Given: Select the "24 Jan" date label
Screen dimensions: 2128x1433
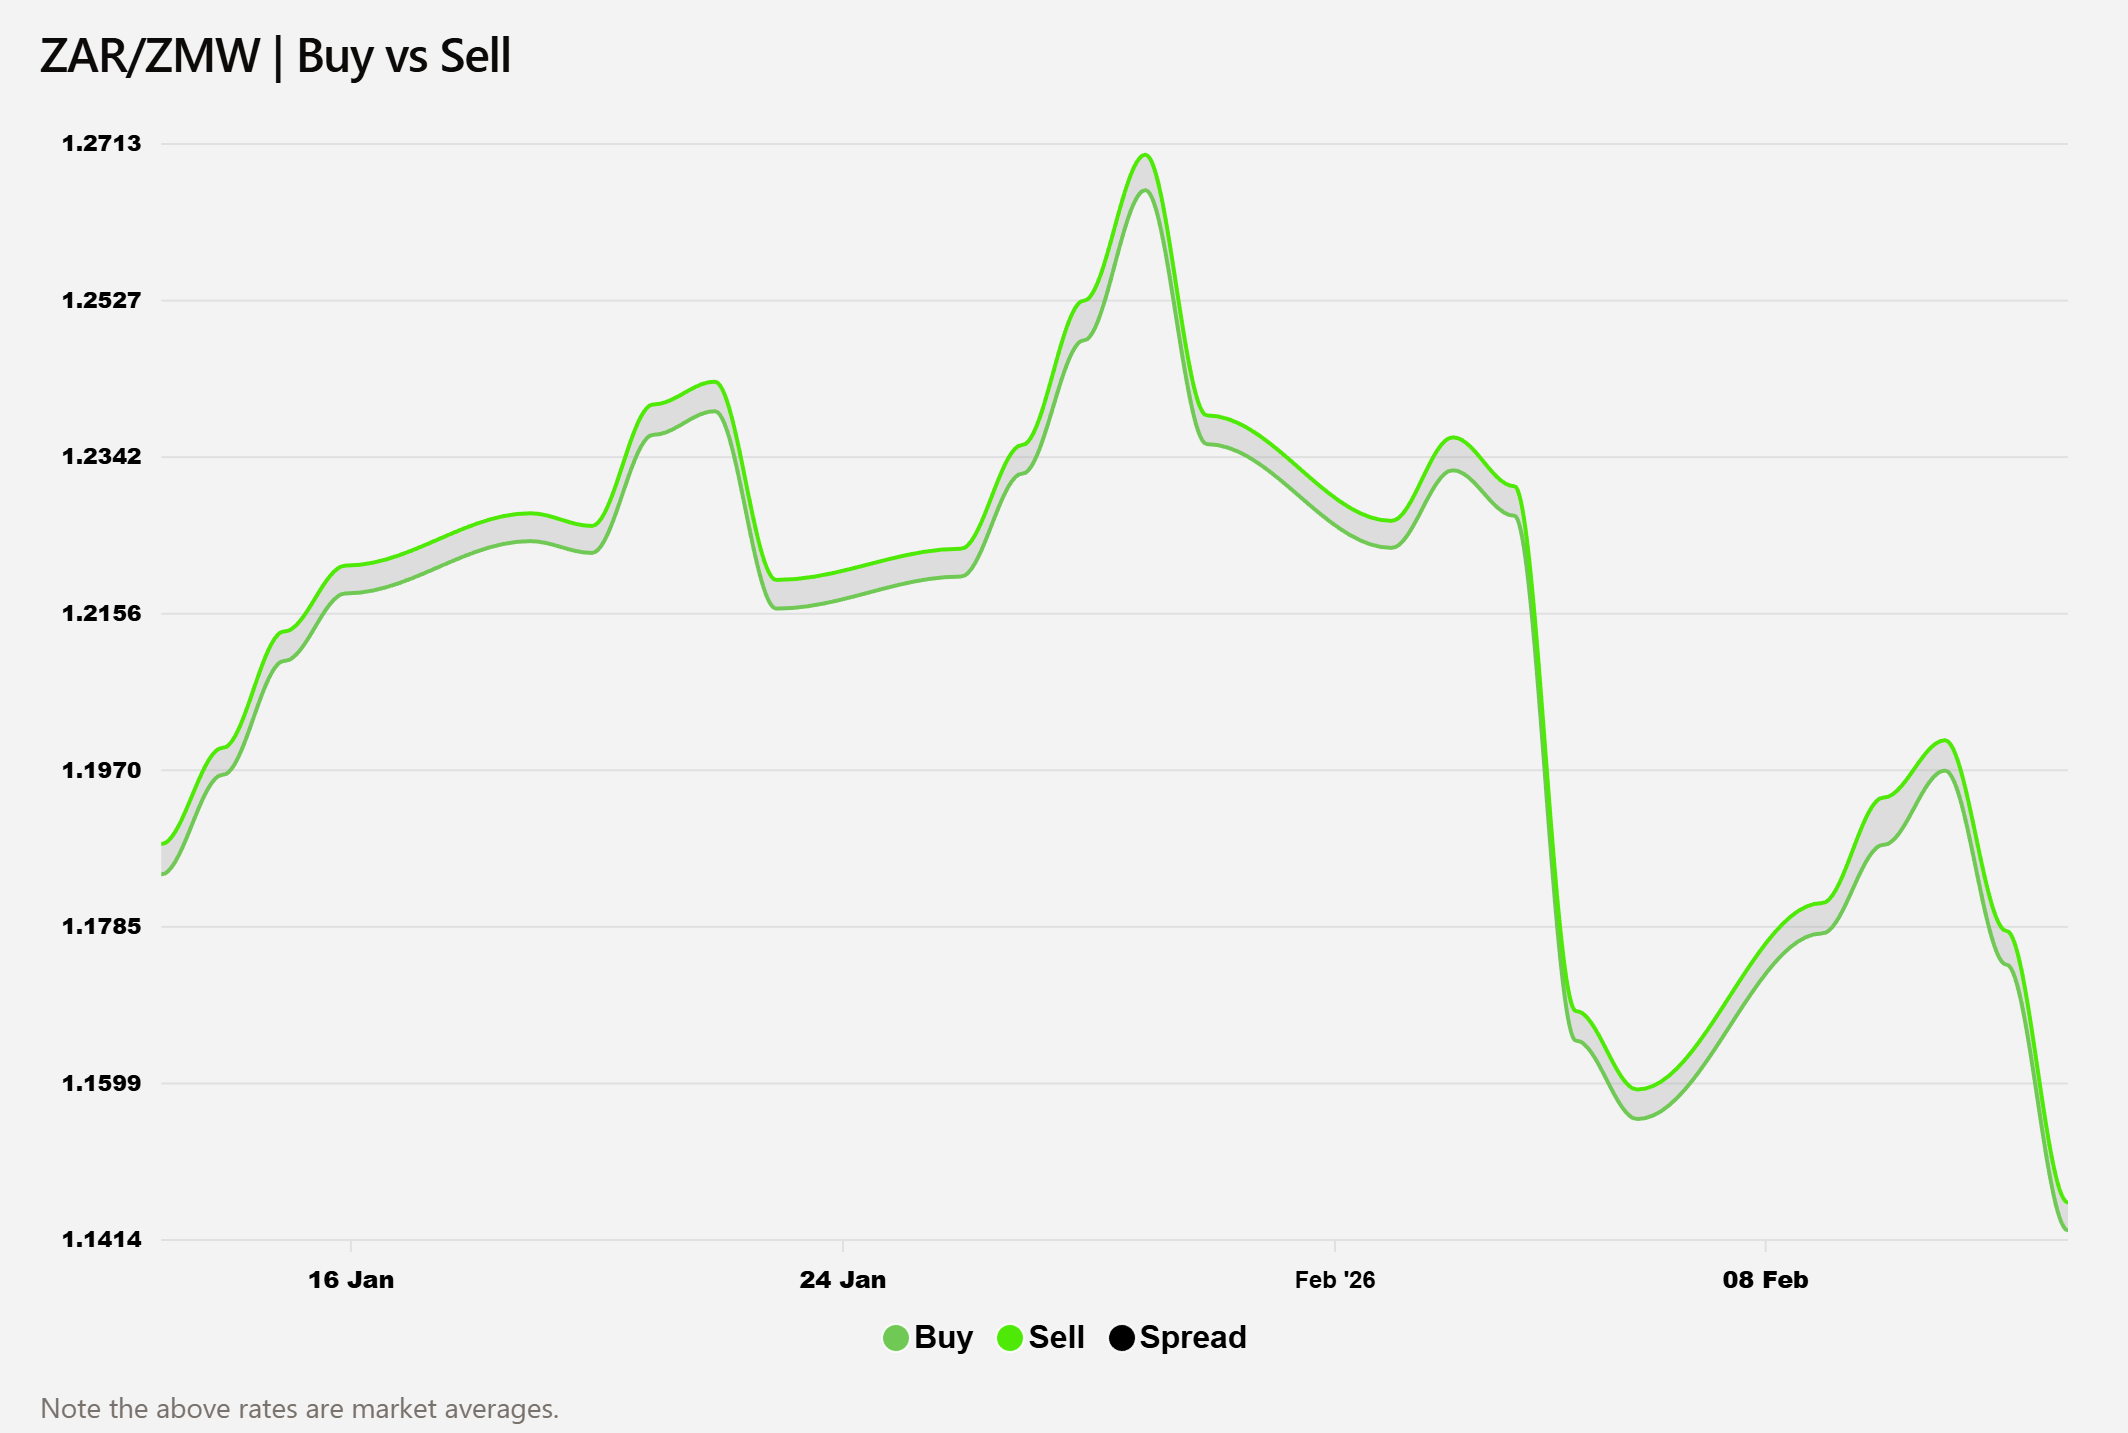Looking at the screenshot, I should (843, 1280).
